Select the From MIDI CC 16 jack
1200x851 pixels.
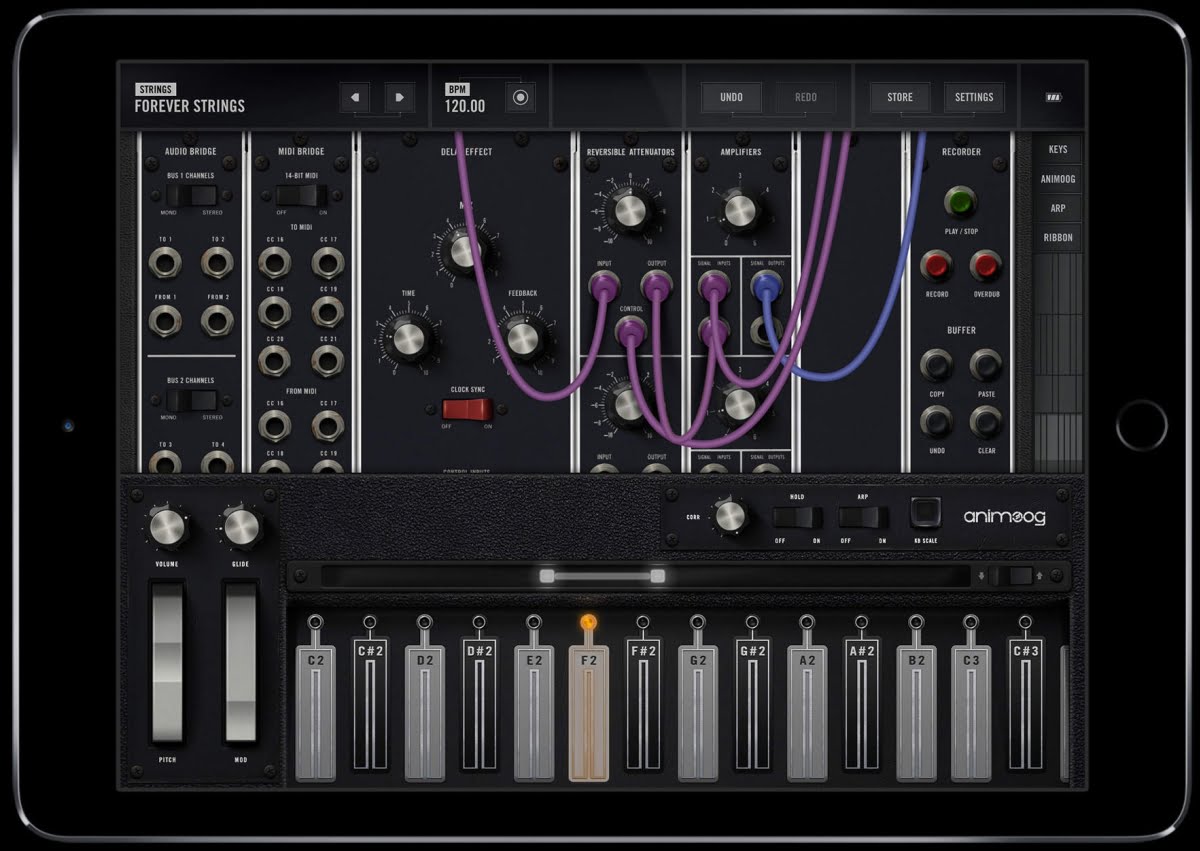[x=274, y=426]
